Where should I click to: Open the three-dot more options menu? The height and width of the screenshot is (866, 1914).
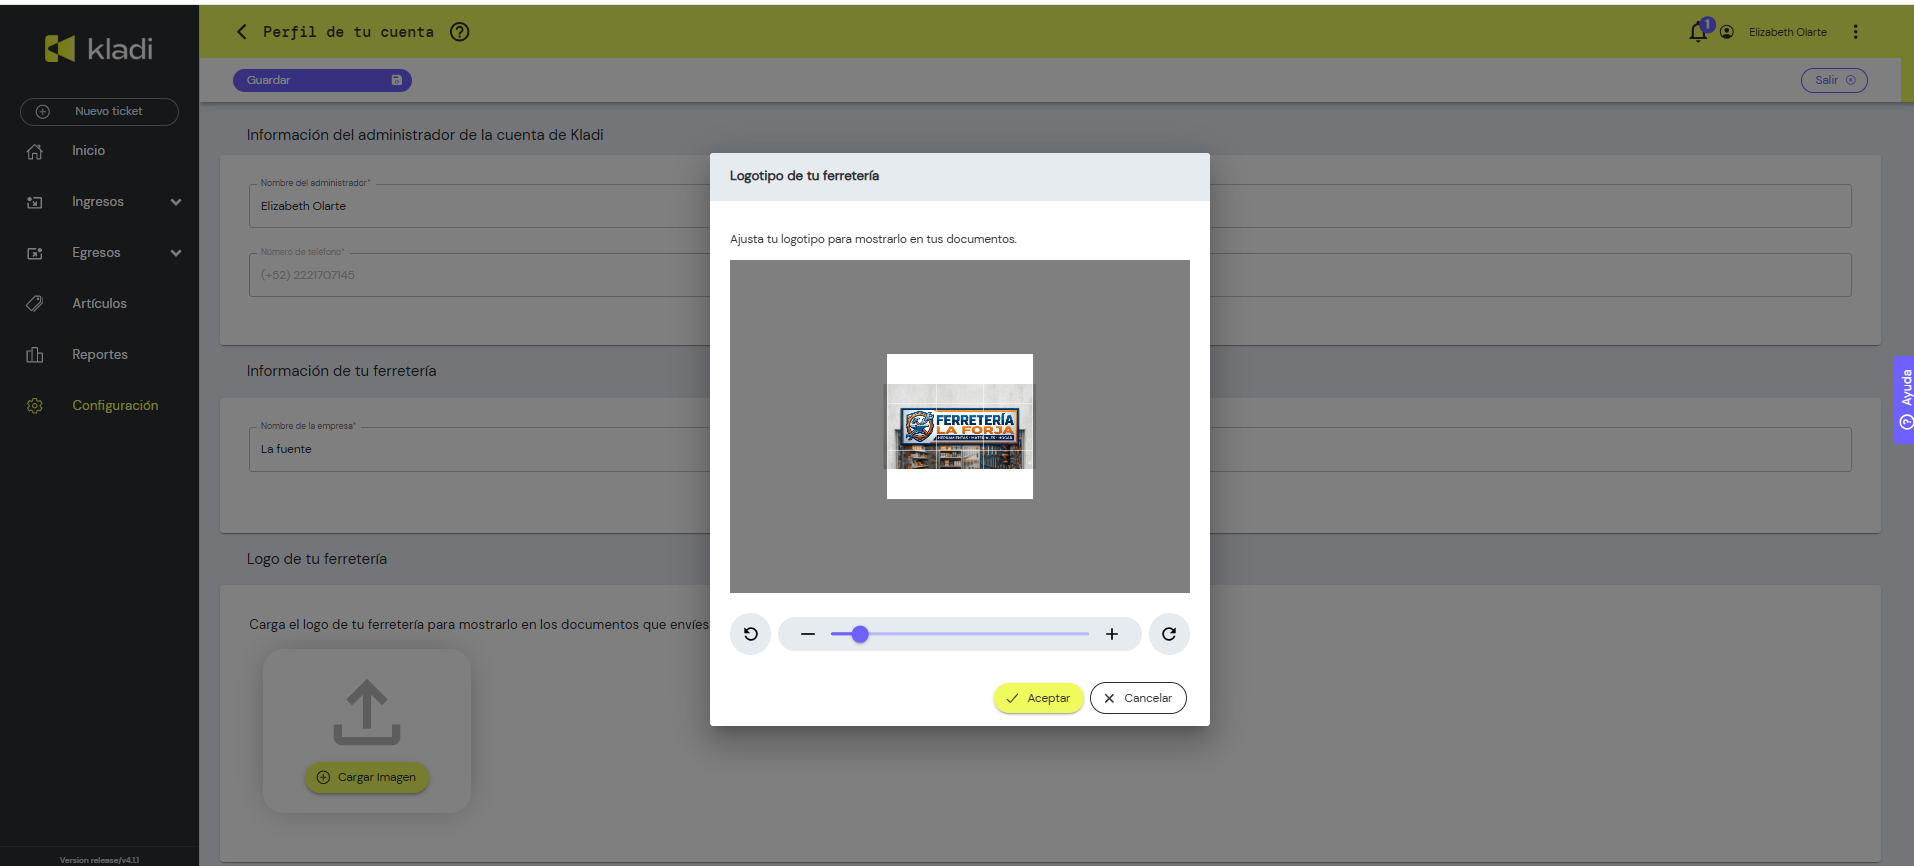pyautogui.click(x=1856, y=32)
